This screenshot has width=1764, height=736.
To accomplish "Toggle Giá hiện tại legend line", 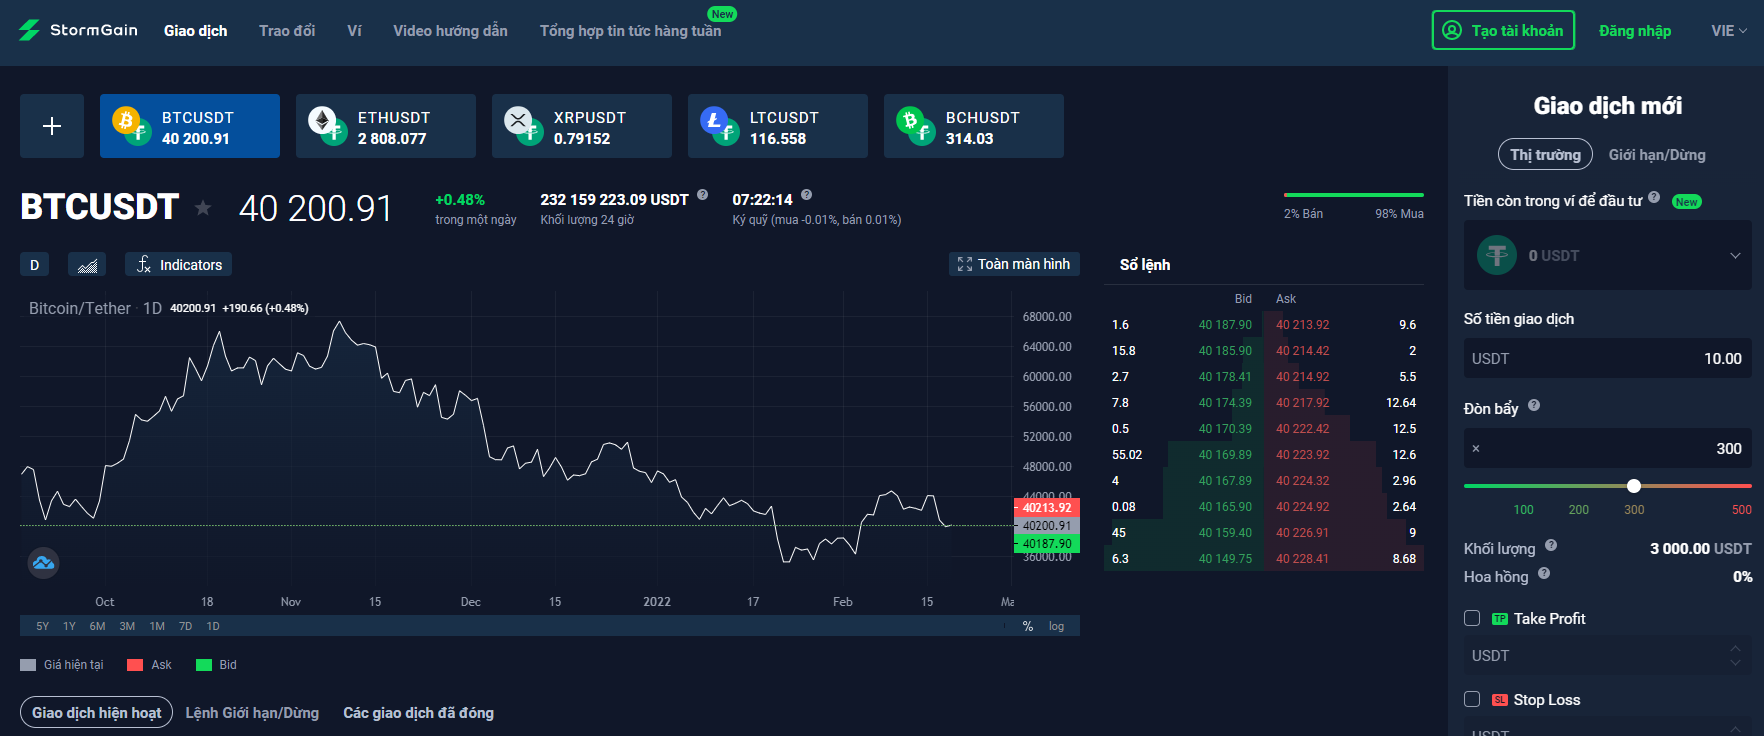I will pos(62,665).
